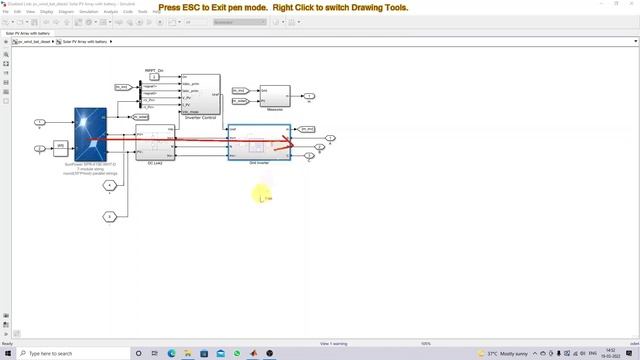This screenshot has height=360, width=640.
Task: Click the simulation stop time field
Action: [197, 22]
